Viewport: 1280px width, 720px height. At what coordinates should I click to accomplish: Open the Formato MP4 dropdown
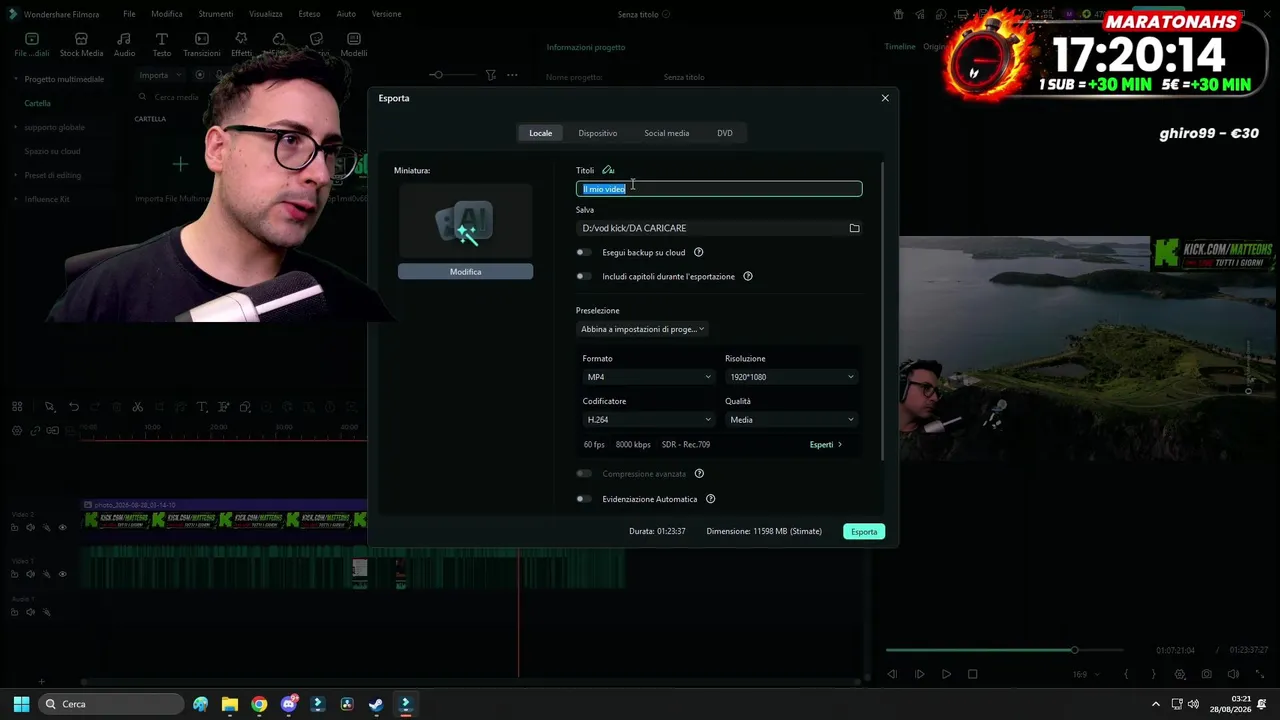tap(648, 377)
